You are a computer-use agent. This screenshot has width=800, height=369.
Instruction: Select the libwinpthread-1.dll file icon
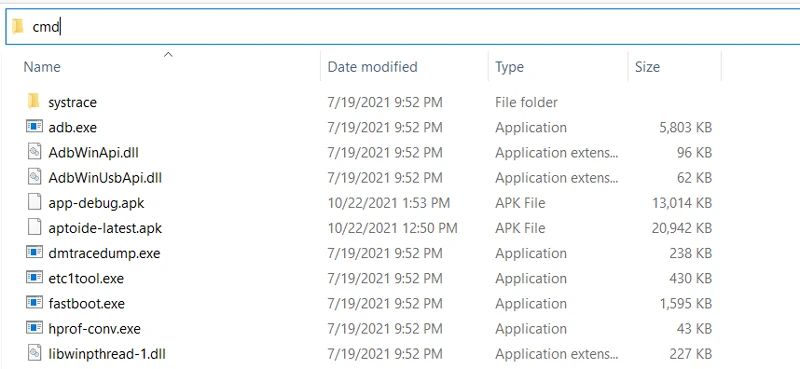(x=34, y=353)
